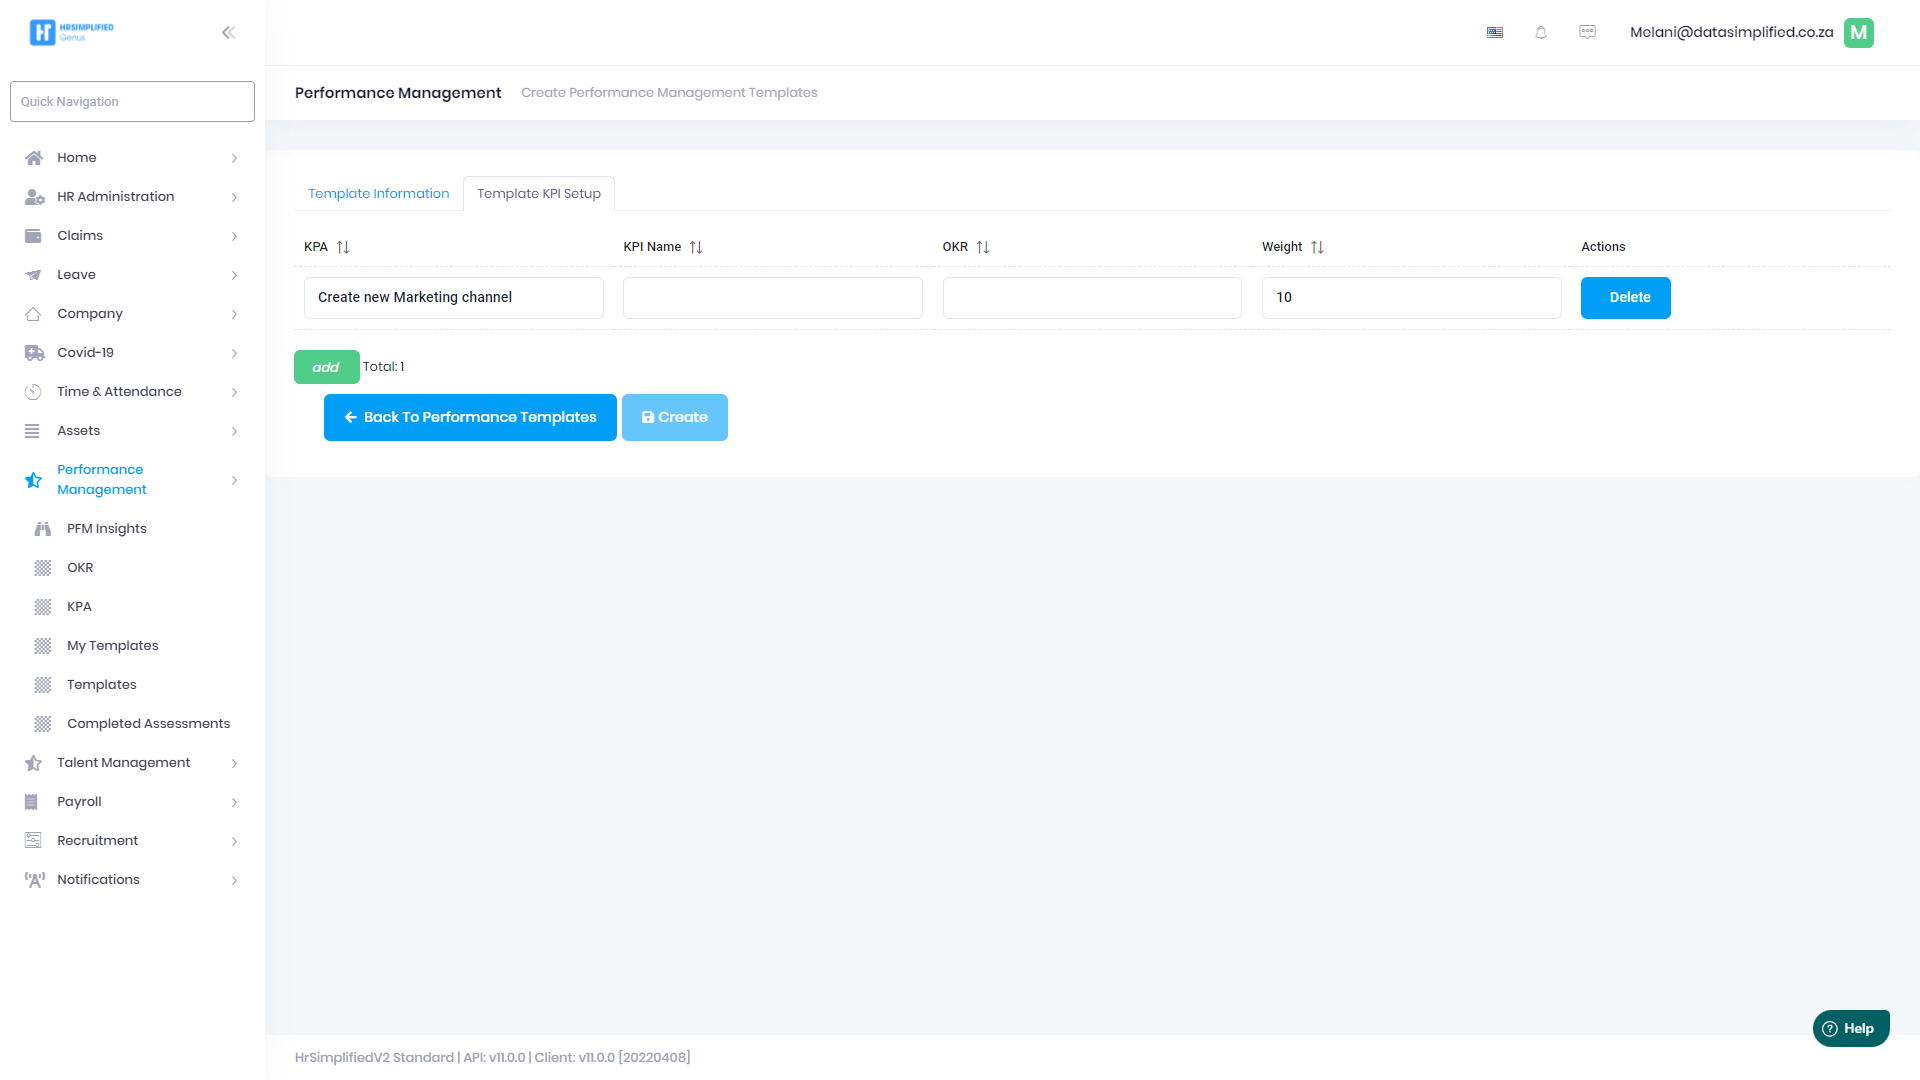Screen dimensions: 1920x1080
Task: Click the language flag icon
Action: (1495, 33)
